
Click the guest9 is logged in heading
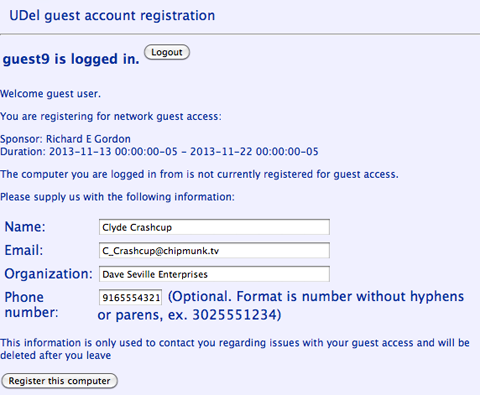click(71, 59)
